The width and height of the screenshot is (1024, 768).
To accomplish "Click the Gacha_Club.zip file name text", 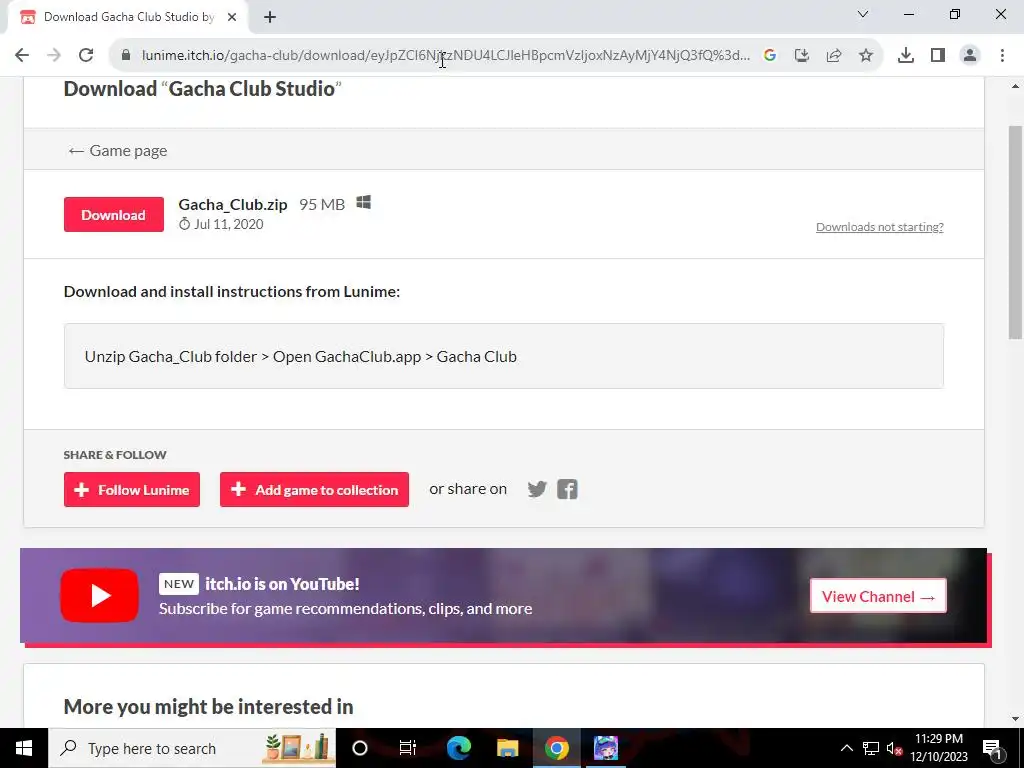I will [232, 204].
